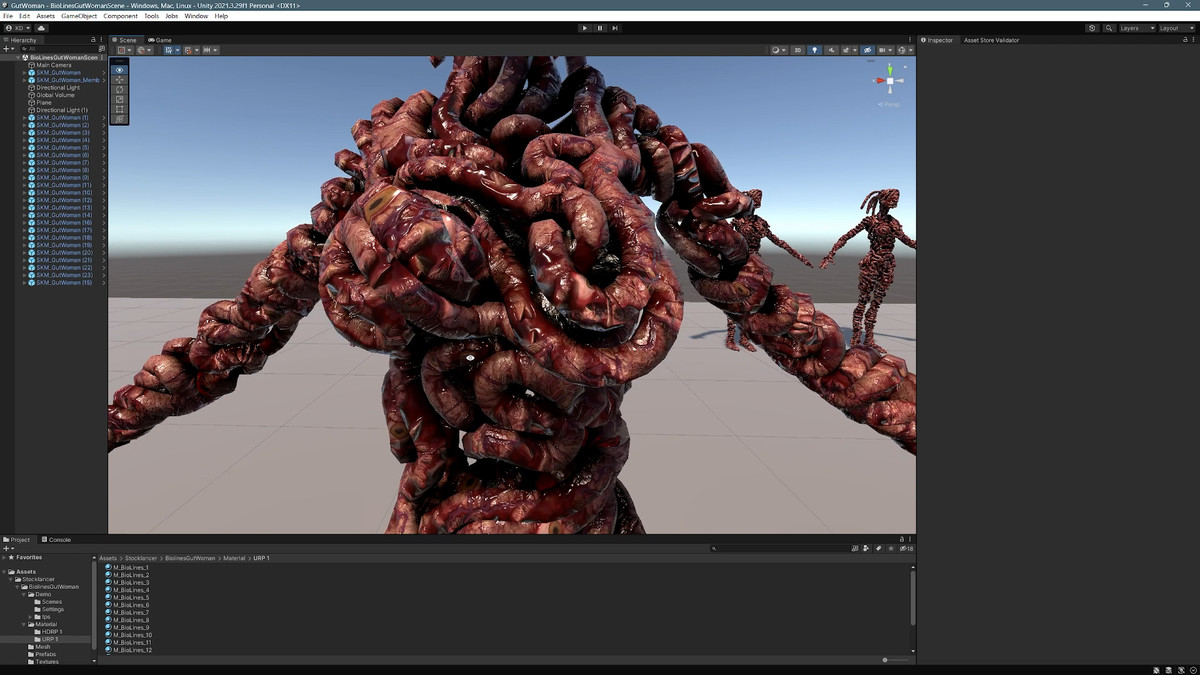Select the HDRP 1 folder in Project

(x=52, y=632)
